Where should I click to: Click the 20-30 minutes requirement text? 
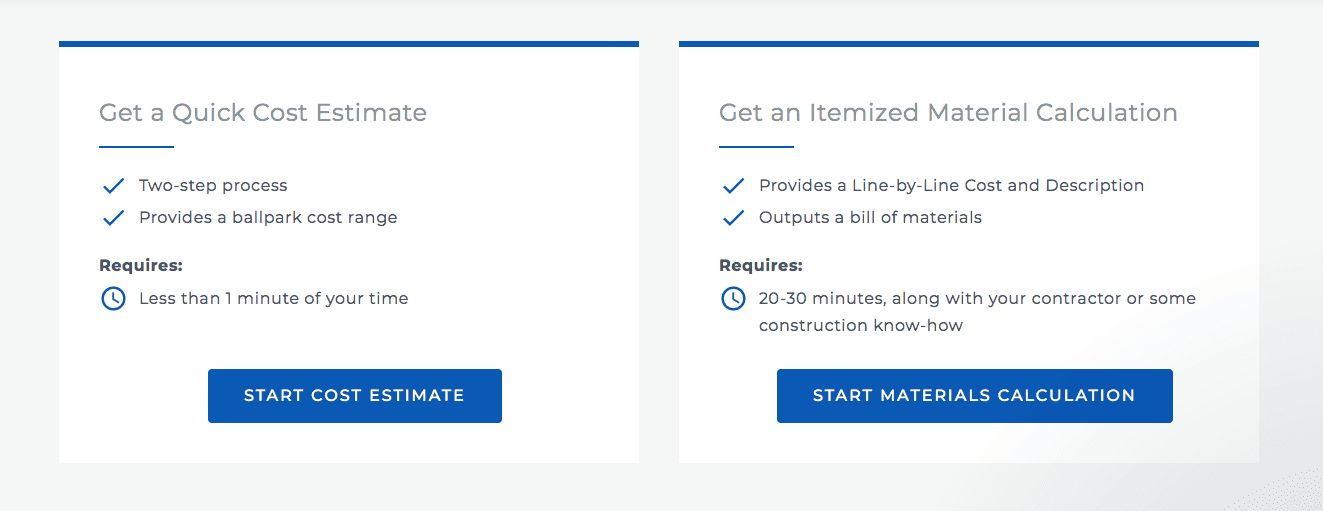pos(977,299)
